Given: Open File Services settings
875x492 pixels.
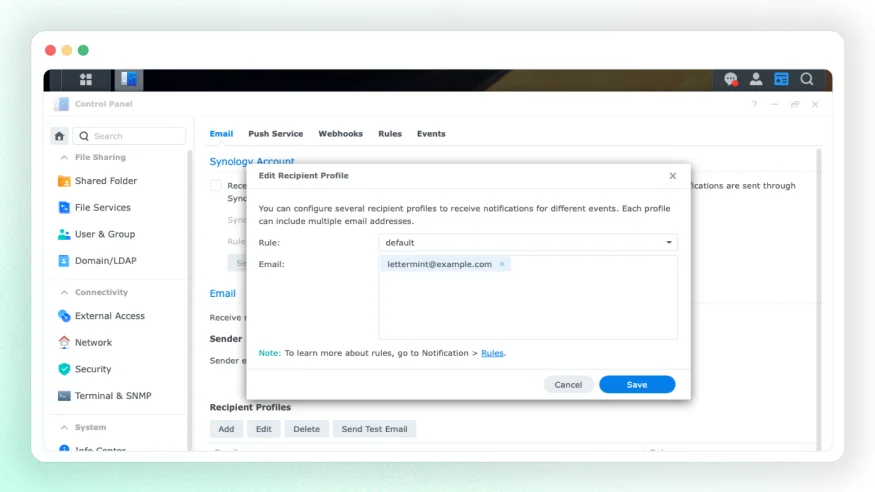Looking at the screenshot, I should click(103, 208).
